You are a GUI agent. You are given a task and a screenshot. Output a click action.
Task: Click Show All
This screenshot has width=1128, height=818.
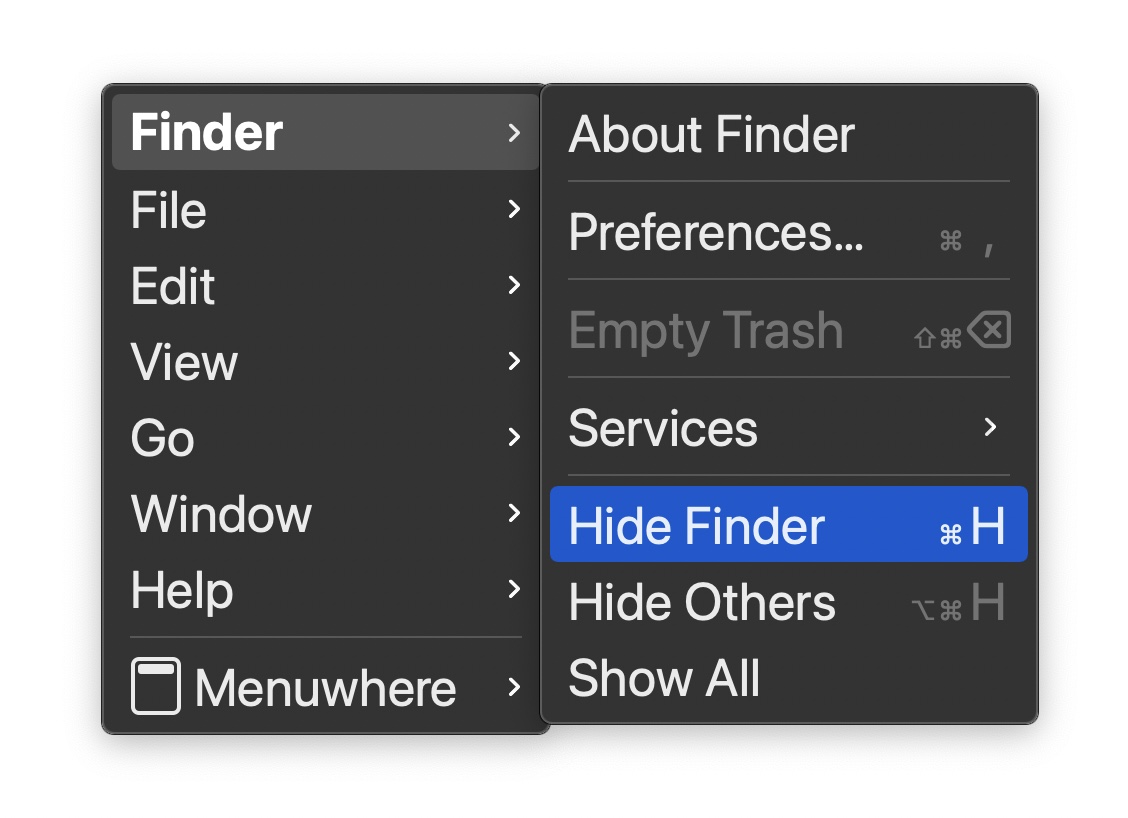coord(664,678)
